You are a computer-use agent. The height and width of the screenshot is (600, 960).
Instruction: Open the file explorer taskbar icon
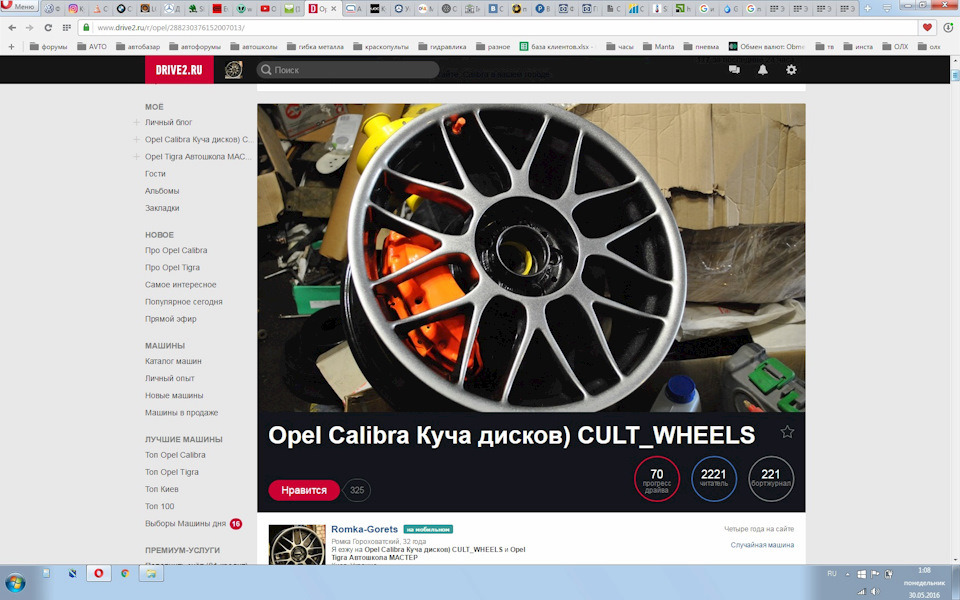click(151, 574)
